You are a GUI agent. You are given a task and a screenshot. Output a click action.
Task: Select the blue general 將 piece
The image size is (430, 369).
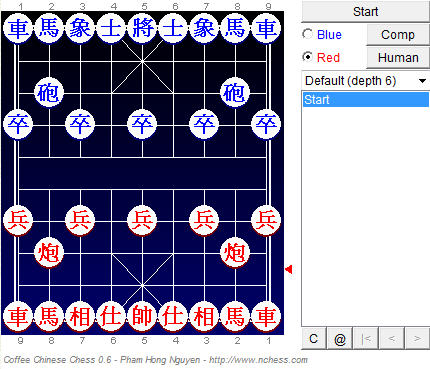click(x=142, y=28)
